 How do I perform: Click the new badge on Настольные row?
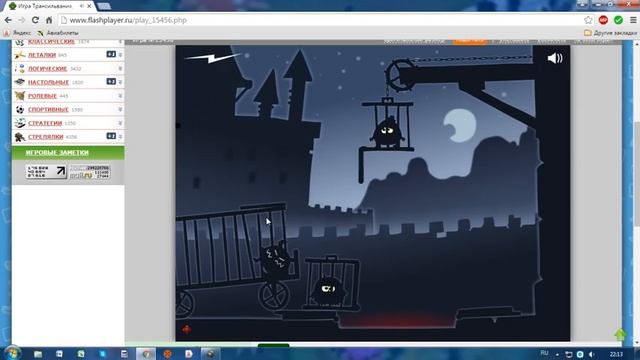coord(111,82)
